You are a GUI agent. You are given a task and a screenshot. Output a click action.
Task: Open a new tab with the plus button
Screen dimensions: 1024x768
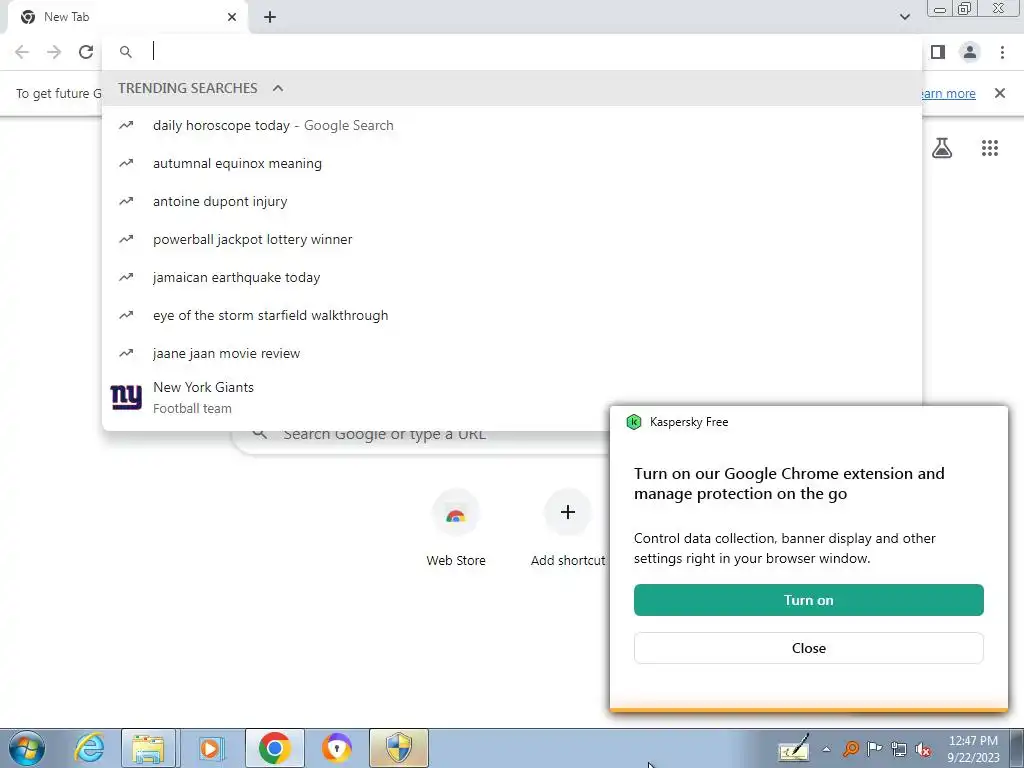[270, 17]
